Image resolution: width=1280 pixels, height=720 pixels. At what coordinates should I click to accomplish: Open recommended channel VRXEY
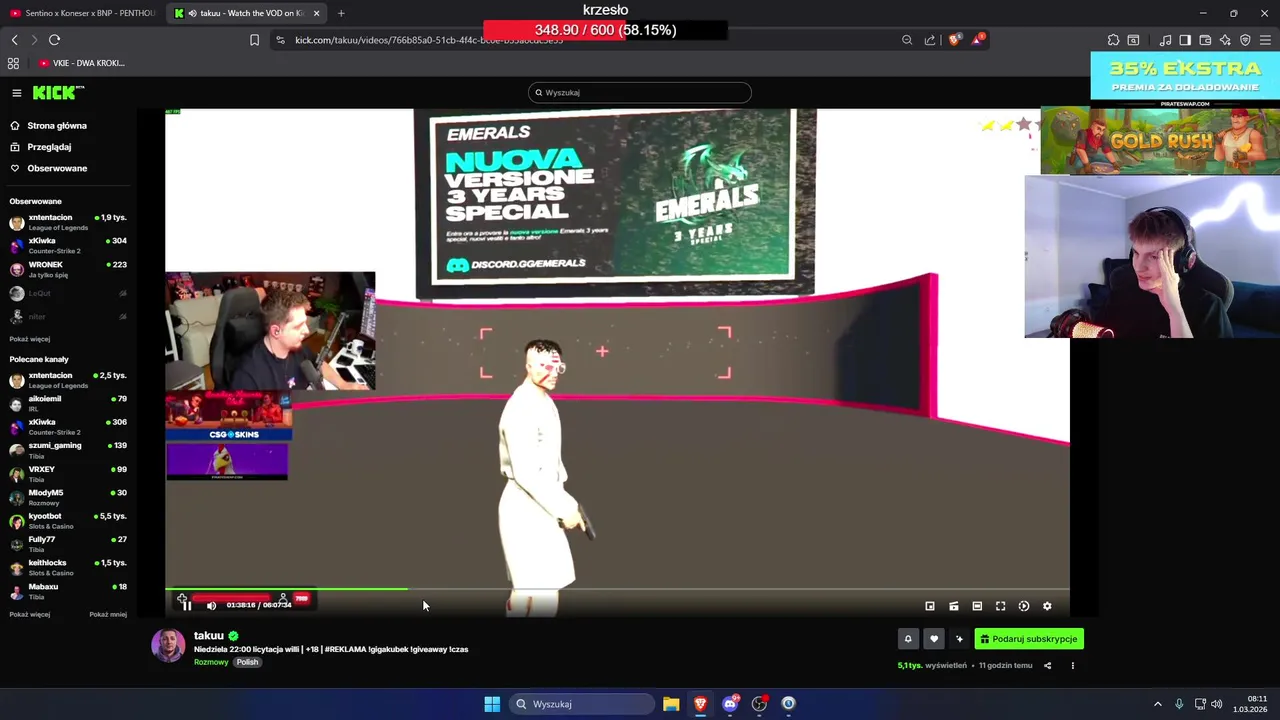68,474
